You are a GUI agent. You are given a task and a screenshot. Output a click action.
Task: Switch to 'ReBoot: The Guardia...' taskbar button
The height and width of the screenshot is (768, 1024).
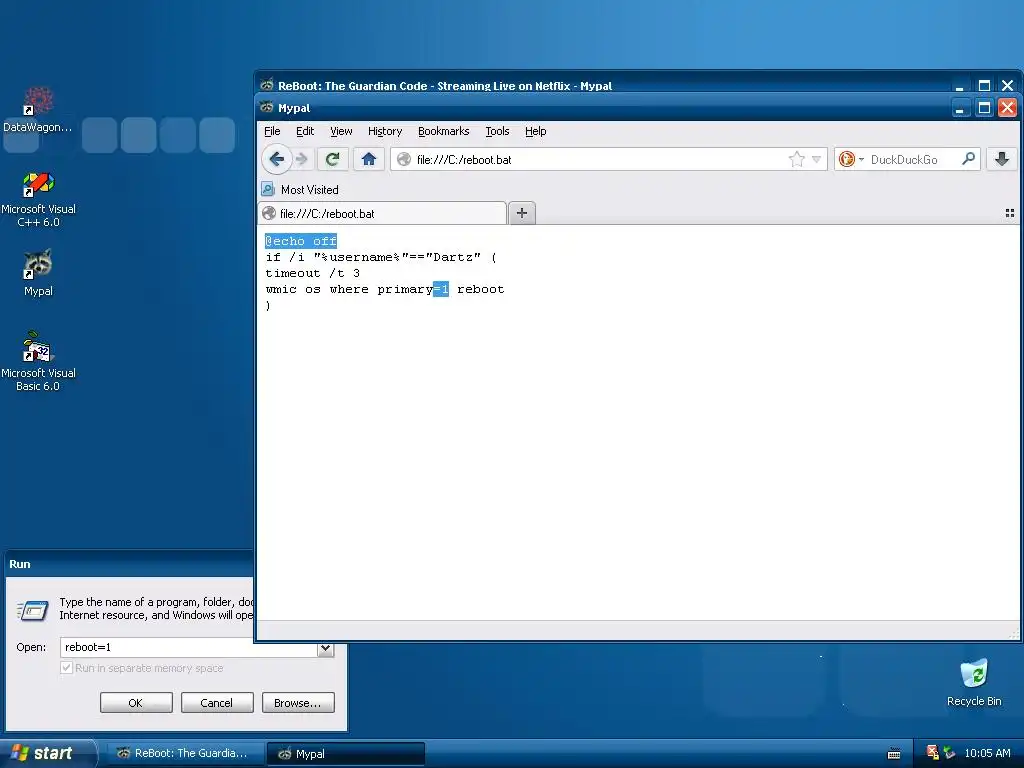184,754
